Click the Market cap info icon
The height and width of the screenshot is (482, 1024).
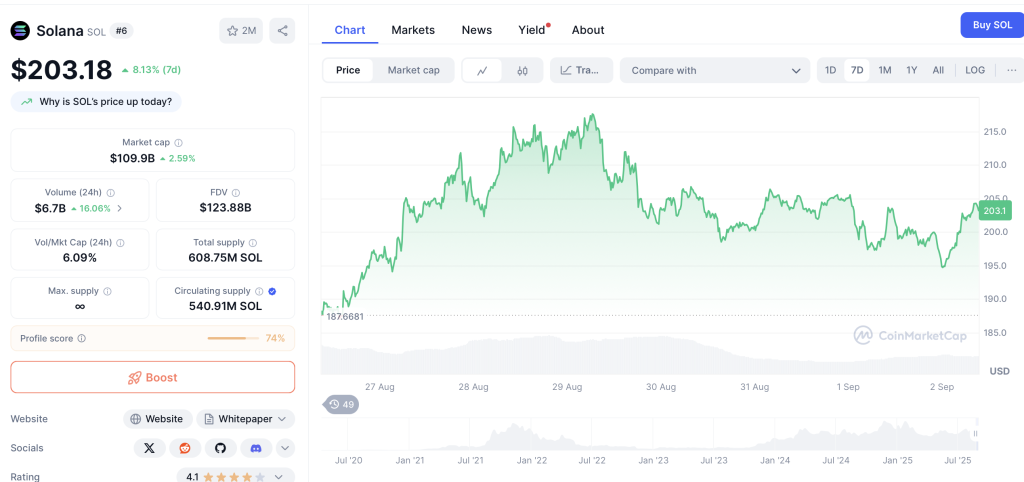pos(178,142)
